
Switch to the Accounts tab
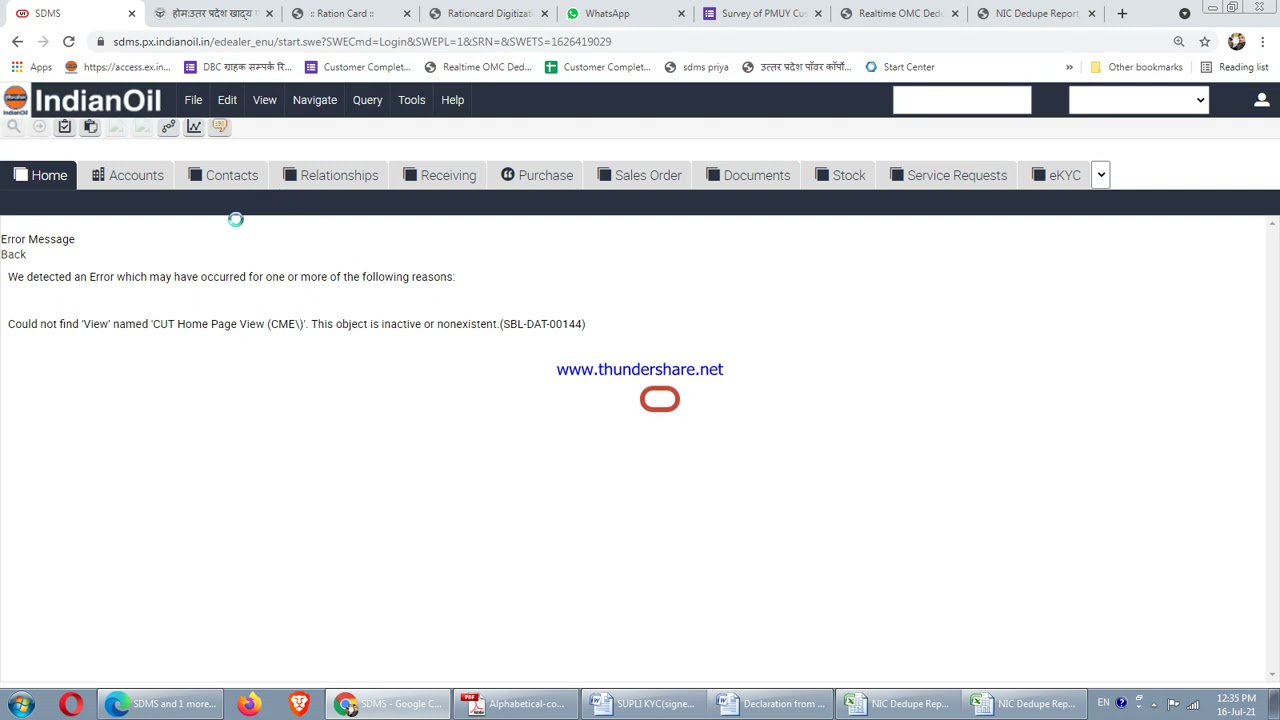point(127,176)
